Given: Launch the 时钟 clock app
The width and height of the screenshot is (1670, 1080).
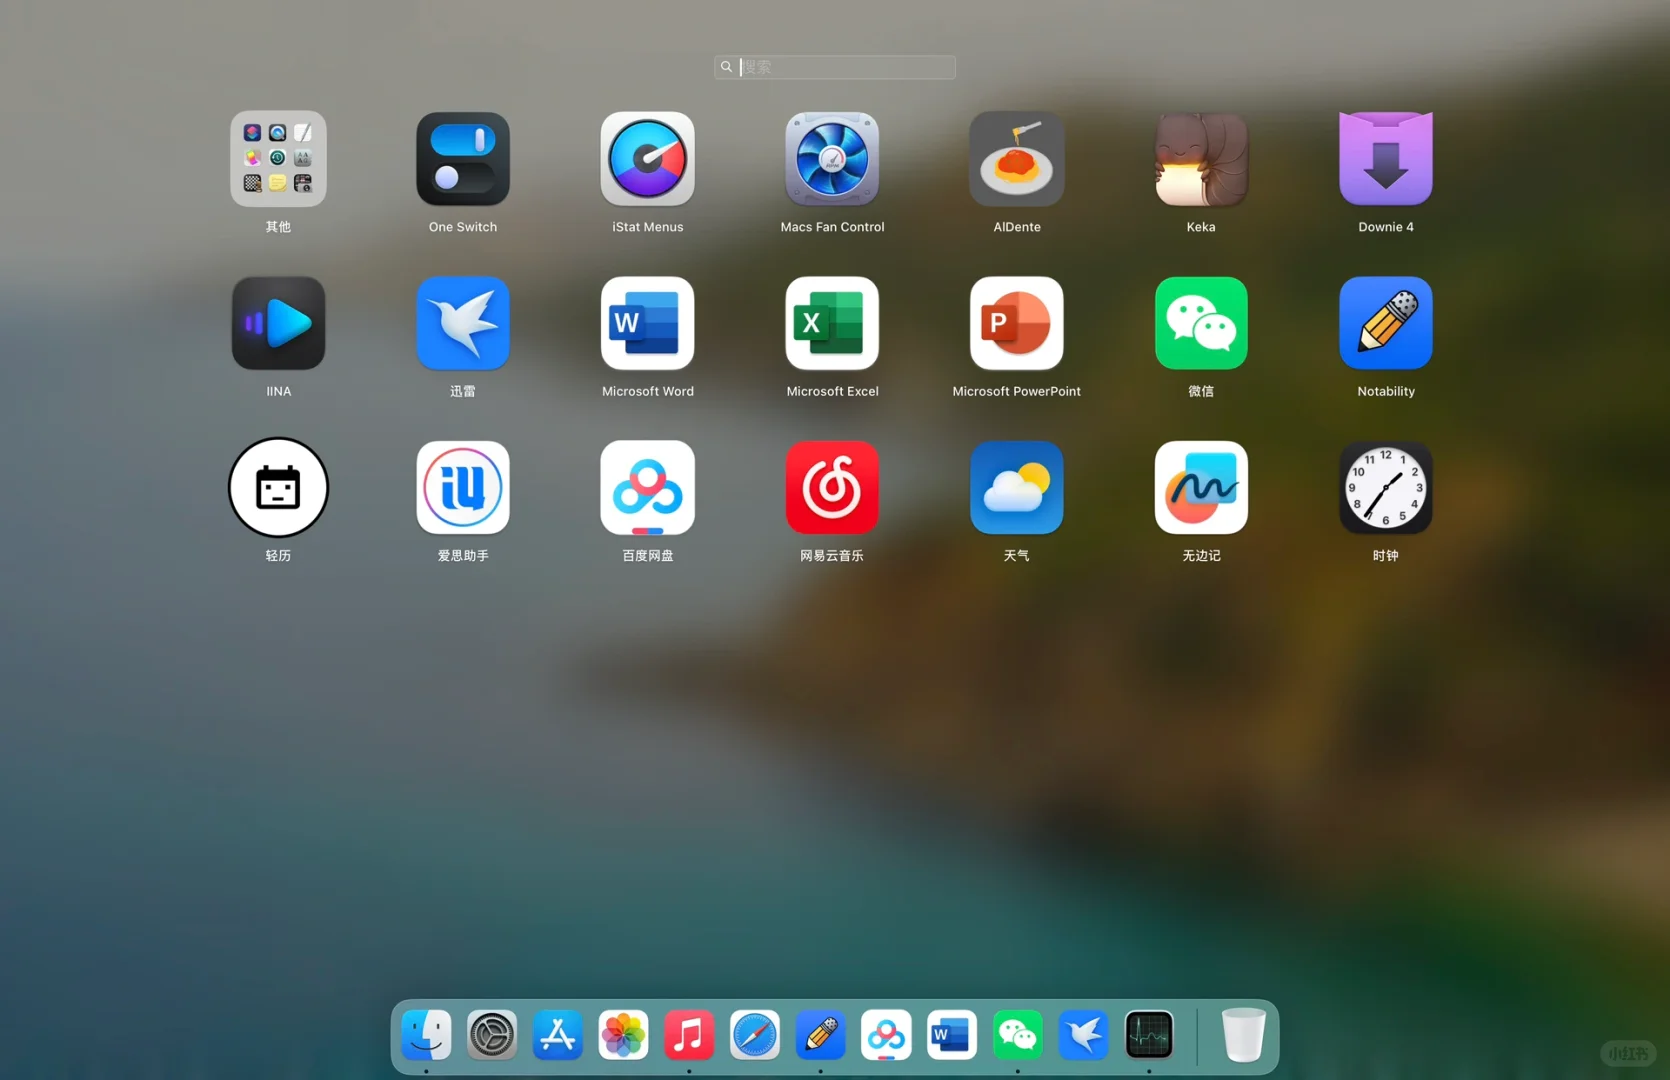Looking at the screenshot, I should coord(1385,487).
